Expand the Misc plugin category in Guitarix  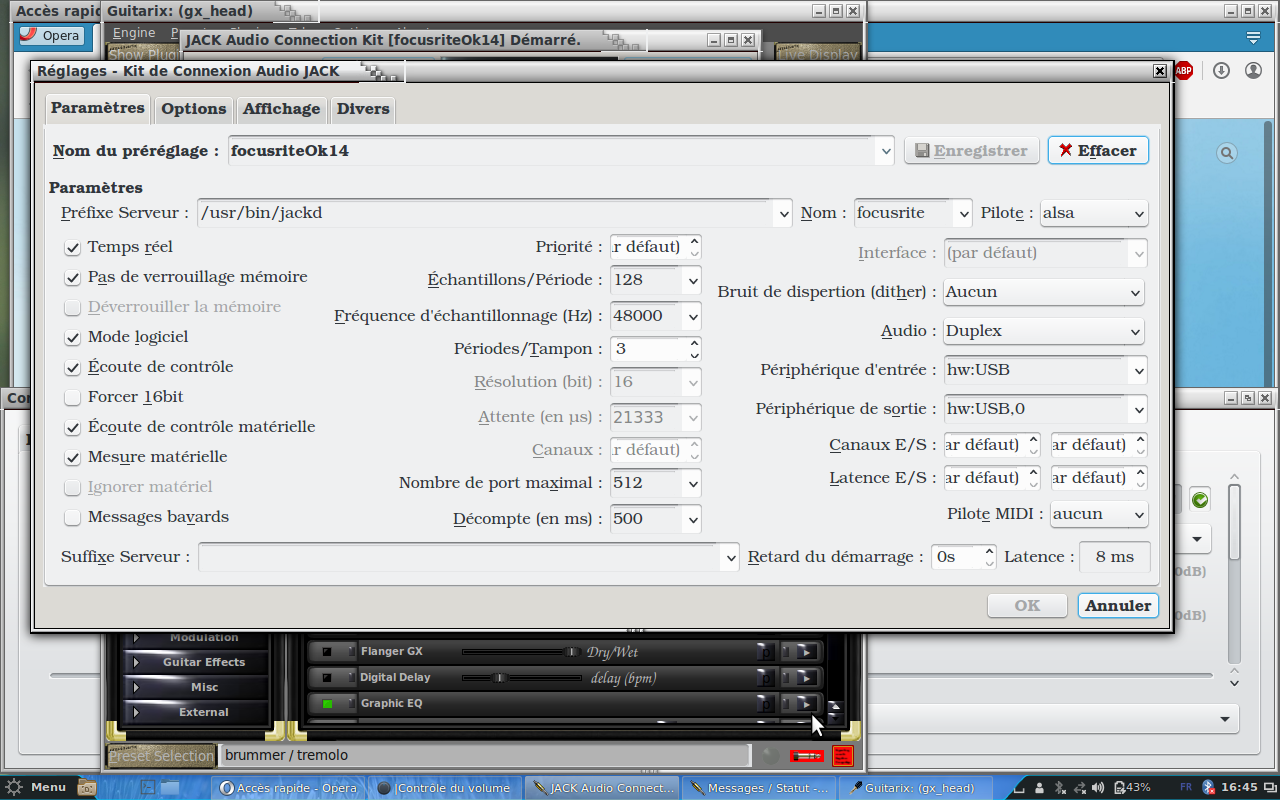click(196, 687)
